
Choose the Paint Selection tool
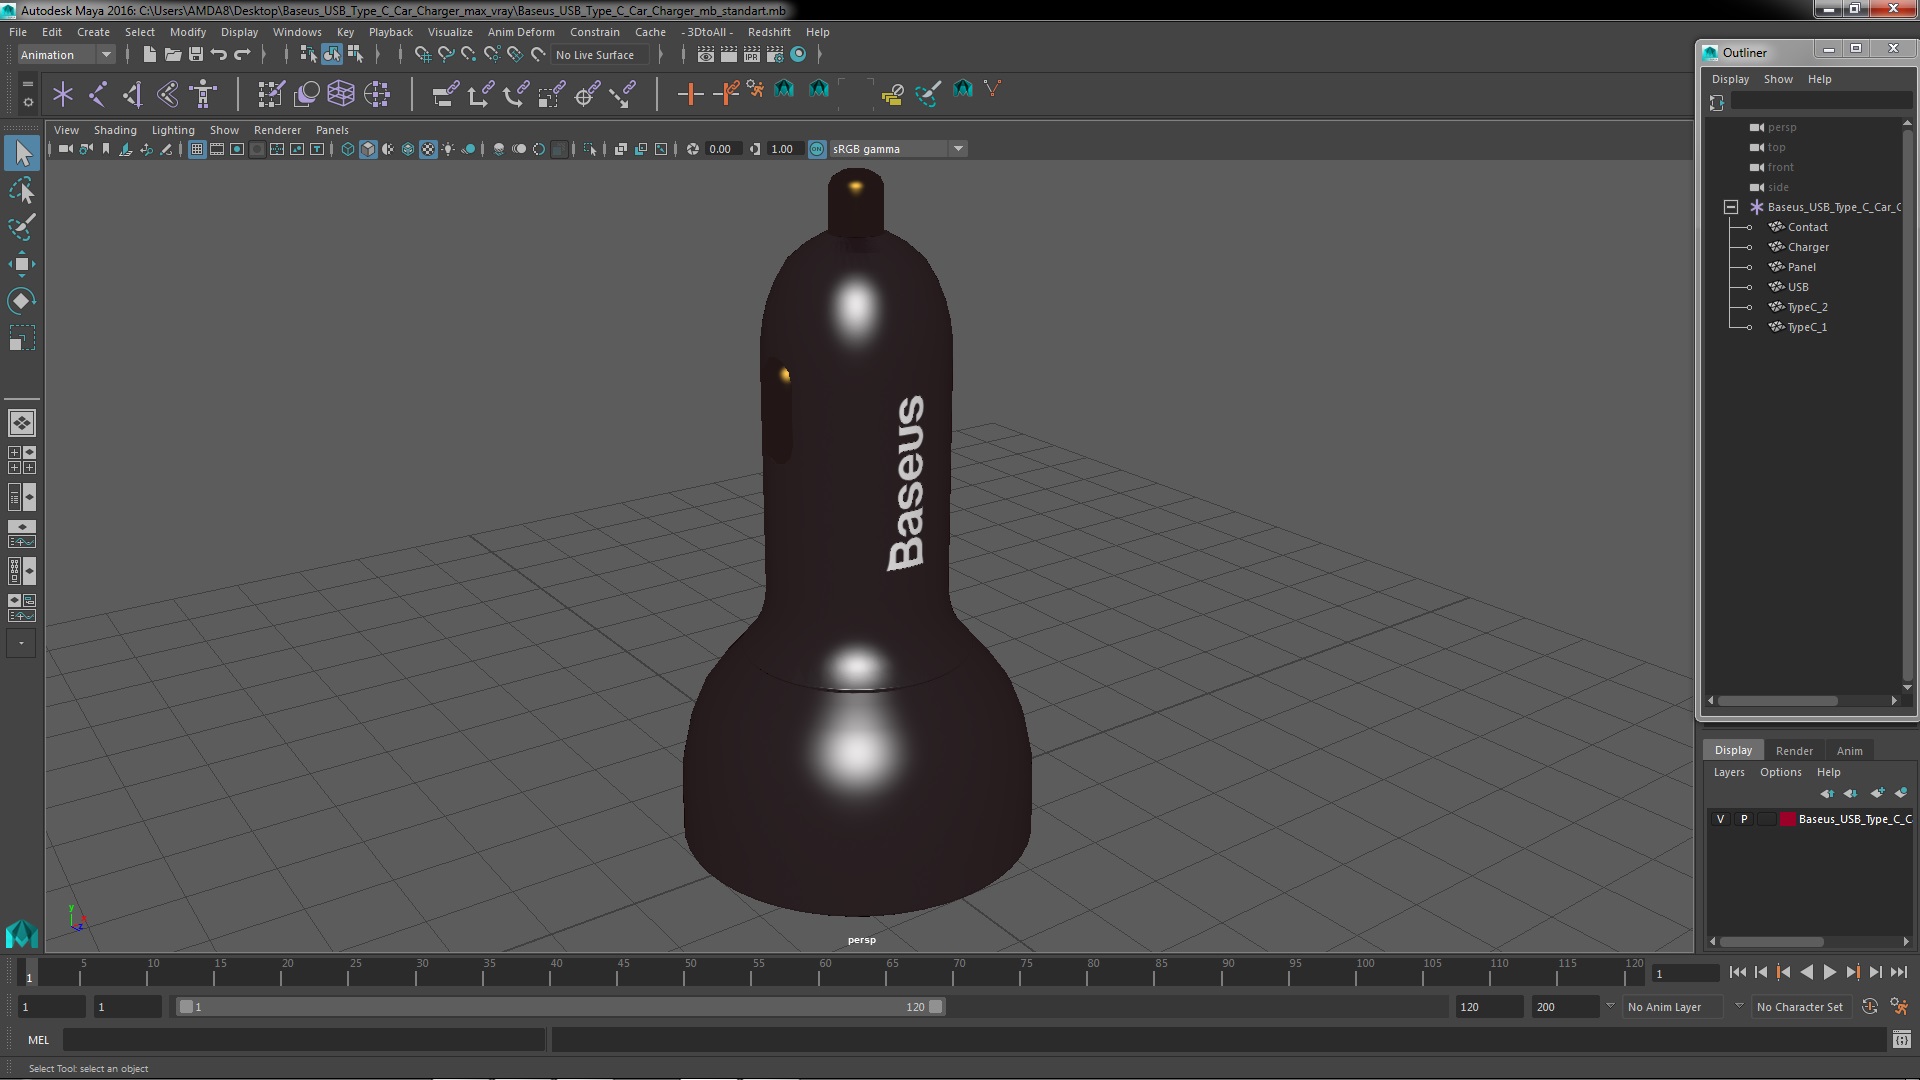tap(22, 227)
